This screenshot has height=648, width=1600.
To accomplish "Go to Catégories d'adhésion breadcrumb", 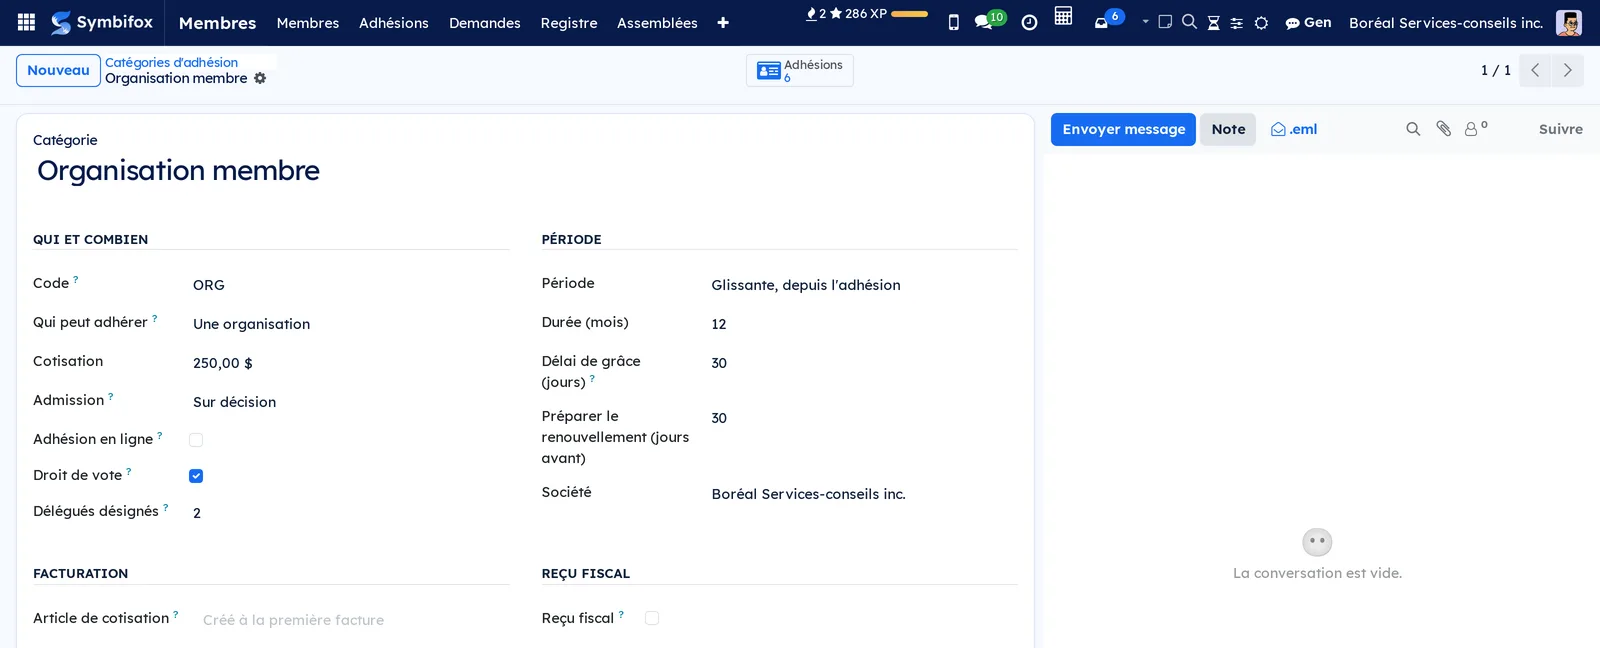I will (x=171, y=62).
